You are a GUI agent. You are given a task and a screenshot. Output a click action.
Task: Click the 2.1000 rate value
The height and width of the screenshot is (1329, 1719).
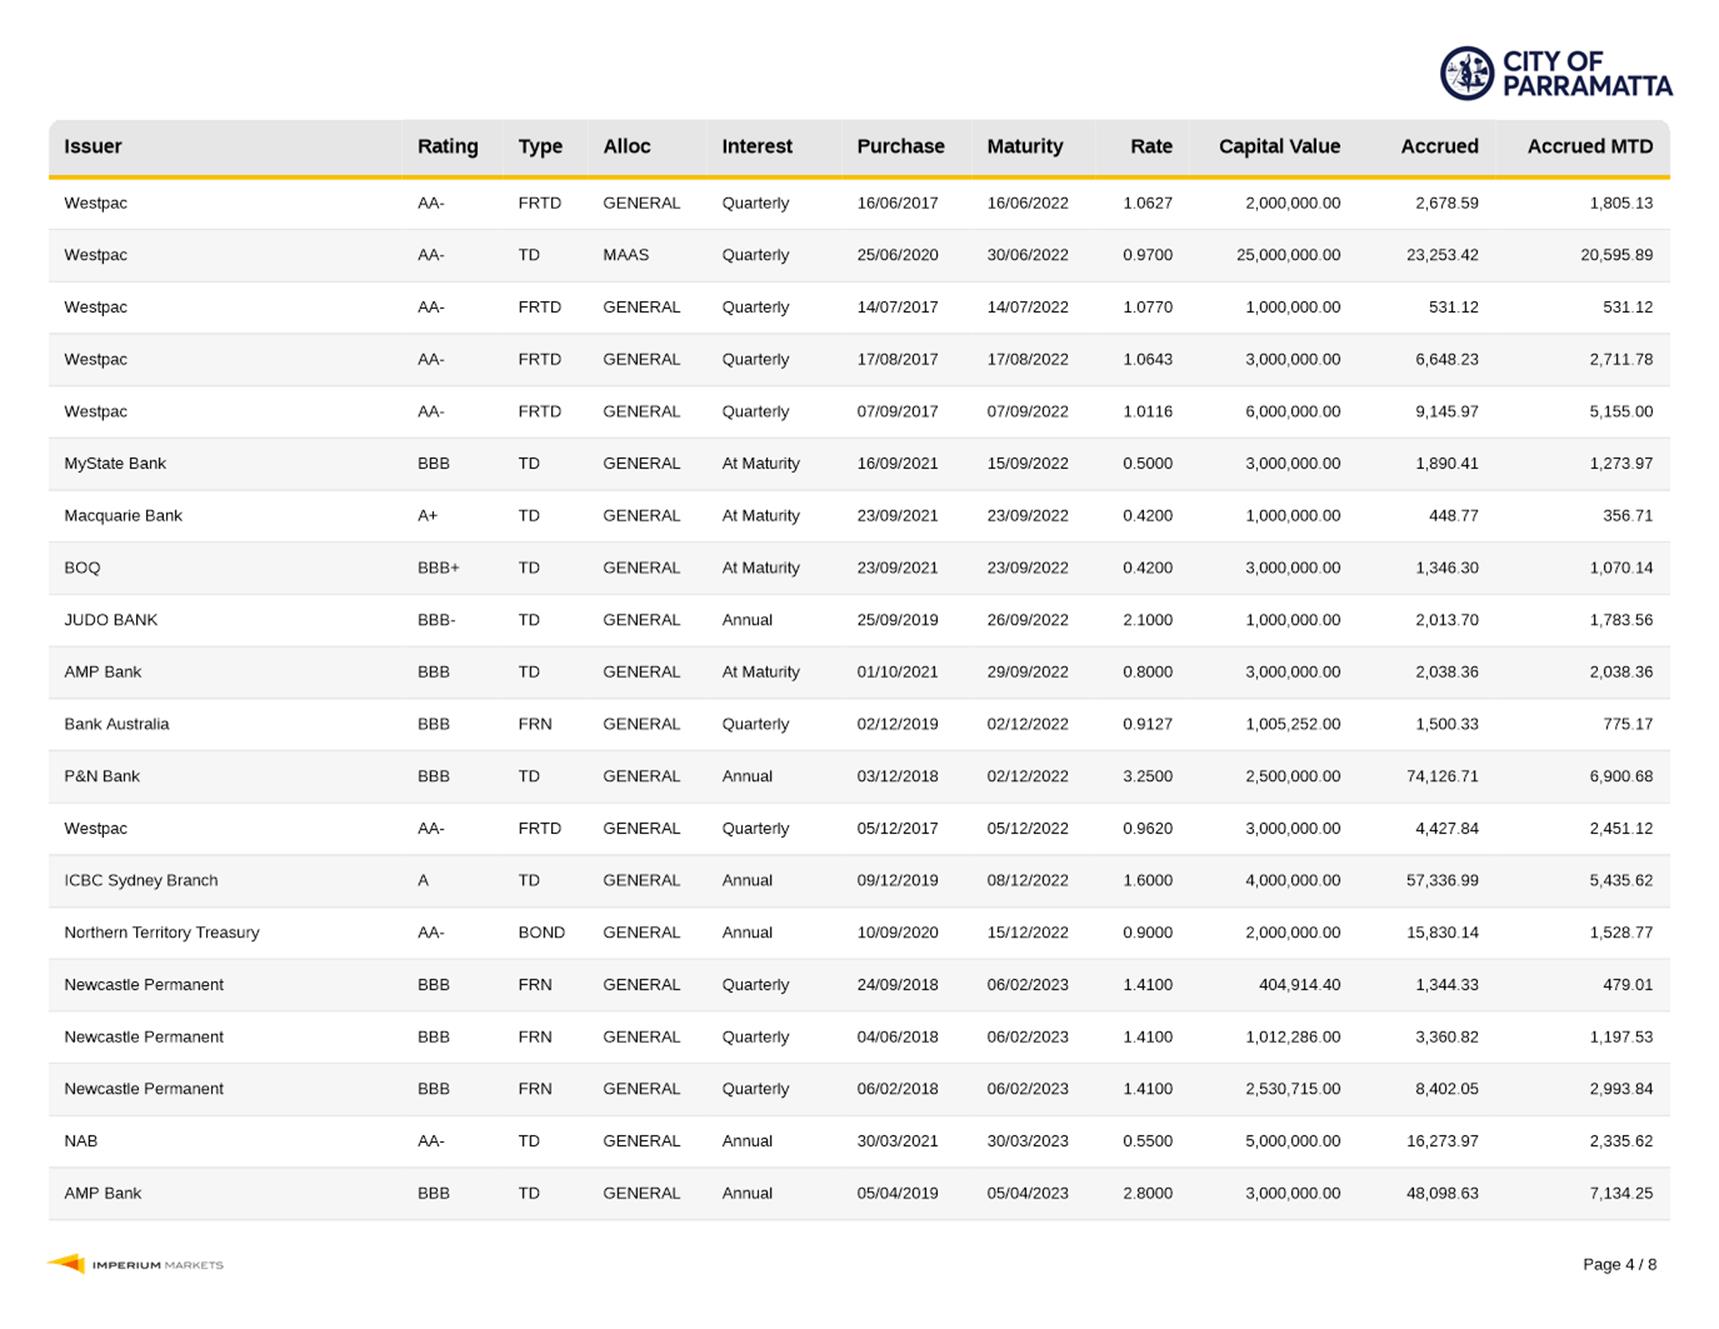tap(1148, 619)
